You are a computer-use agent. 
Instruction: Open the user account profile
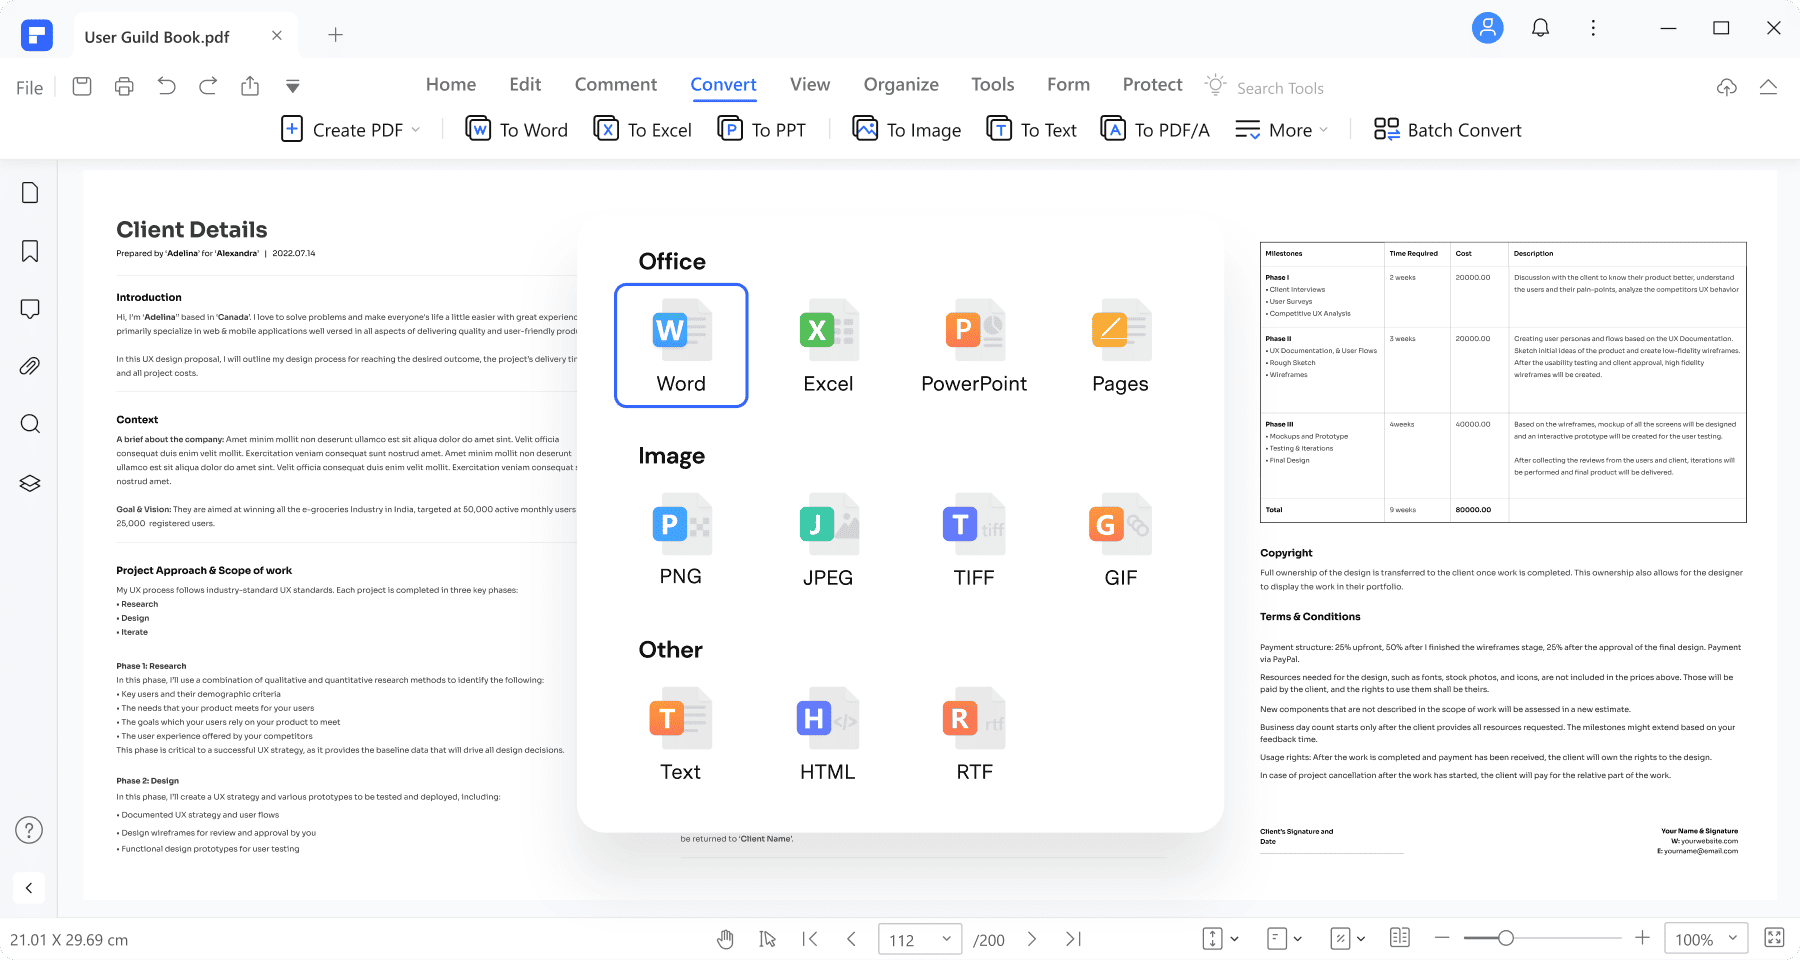point(1488,28)
